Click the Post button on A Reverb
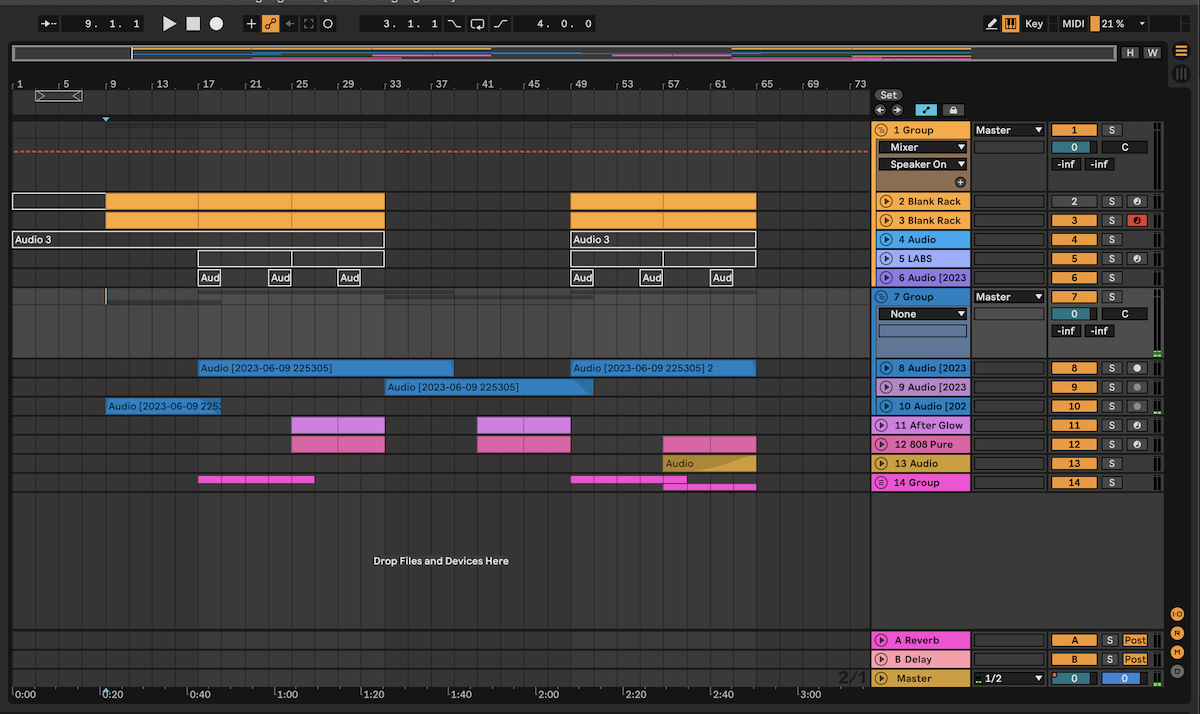This screenshot has height=714, width=1200. point(1135,640)
